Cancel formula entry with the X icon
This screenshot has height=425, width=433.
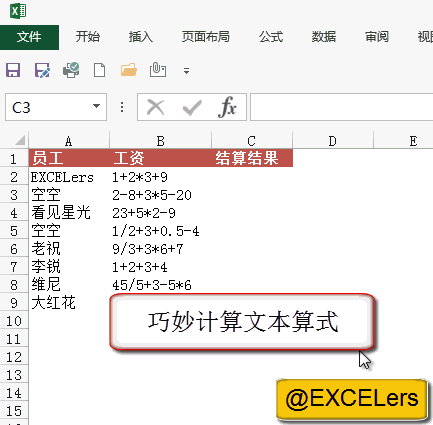(156, 107)
